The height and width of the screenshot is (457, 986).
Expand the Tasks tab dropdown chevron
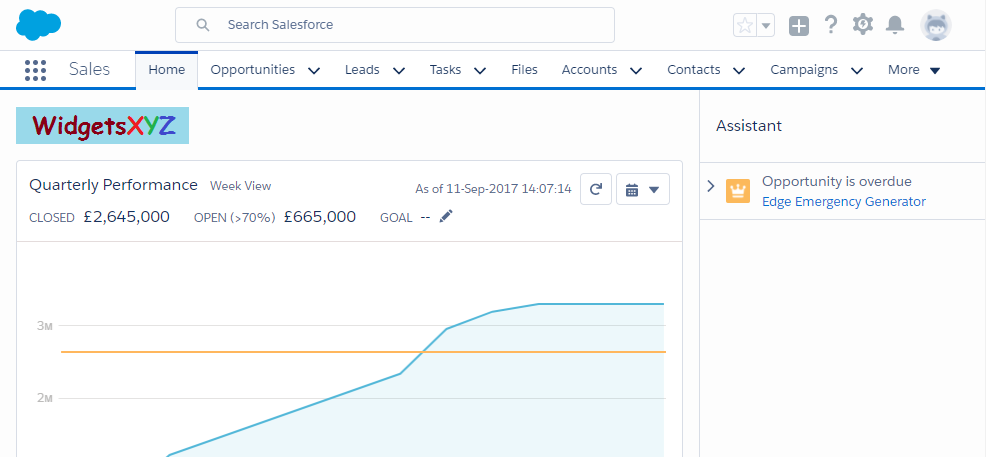(x=480, y=70)
